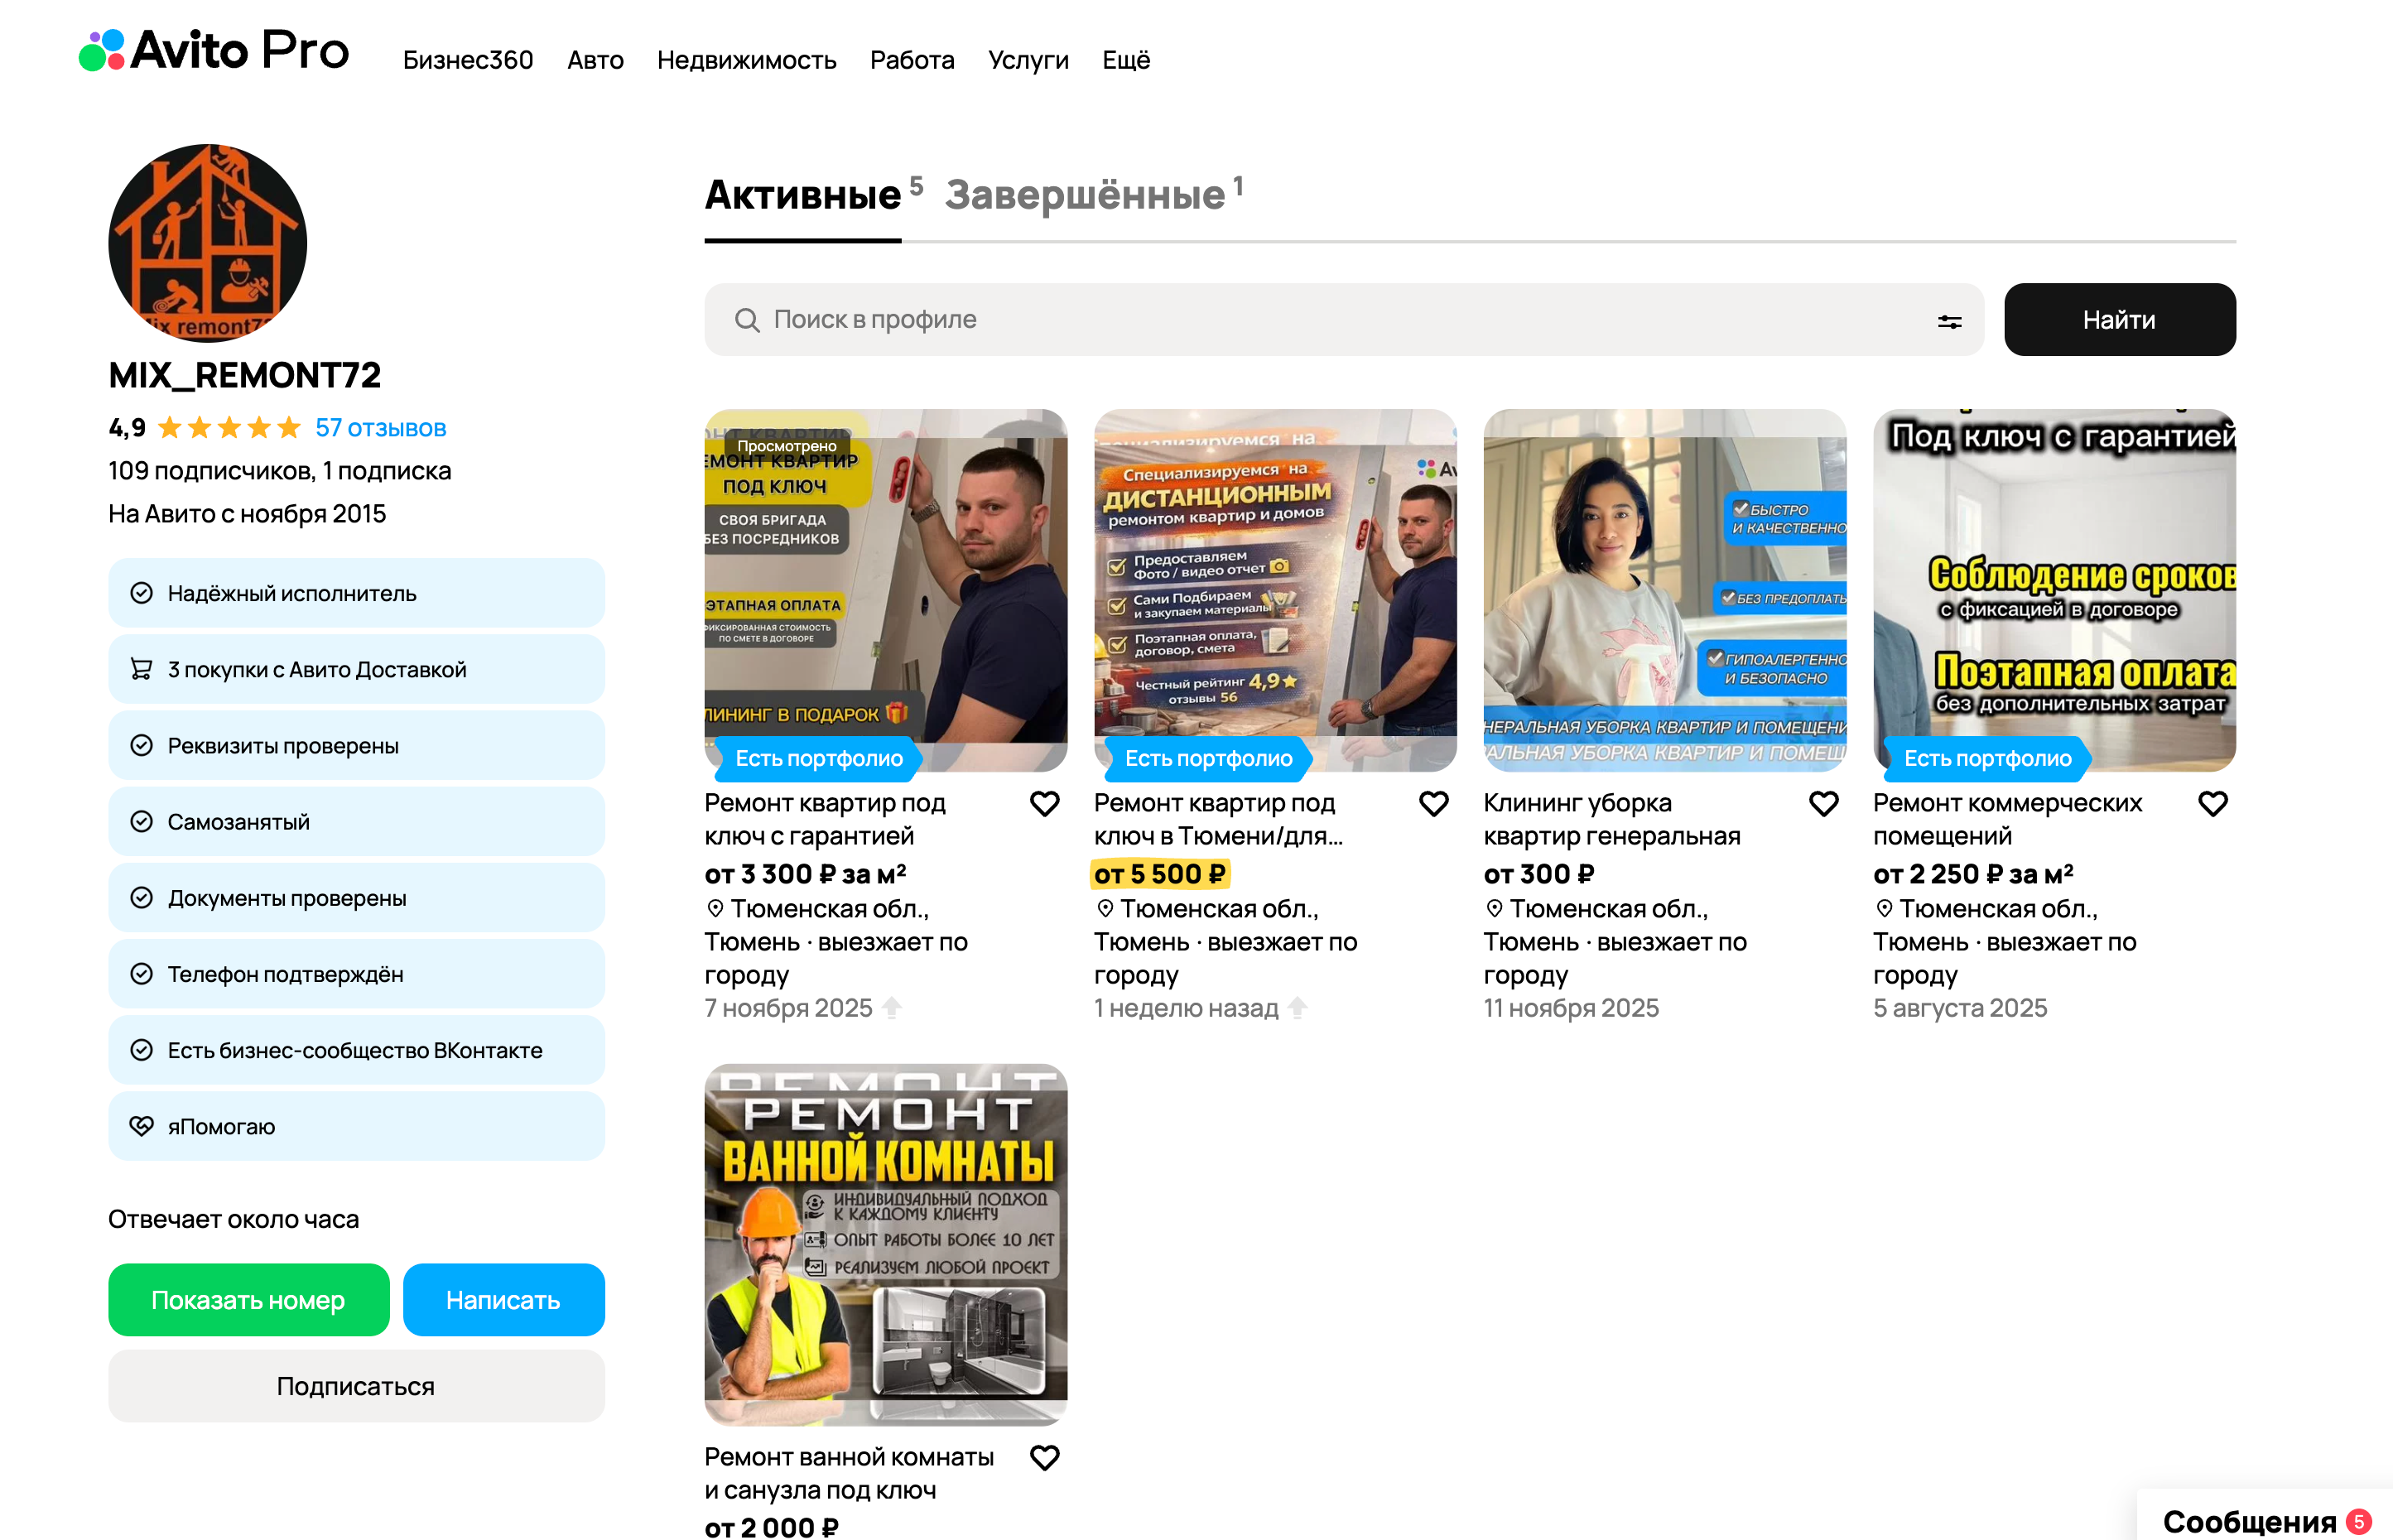Screen dimensions: 2393x1540
Task: Open the 57 отзывов link
Action: (380, 428)
